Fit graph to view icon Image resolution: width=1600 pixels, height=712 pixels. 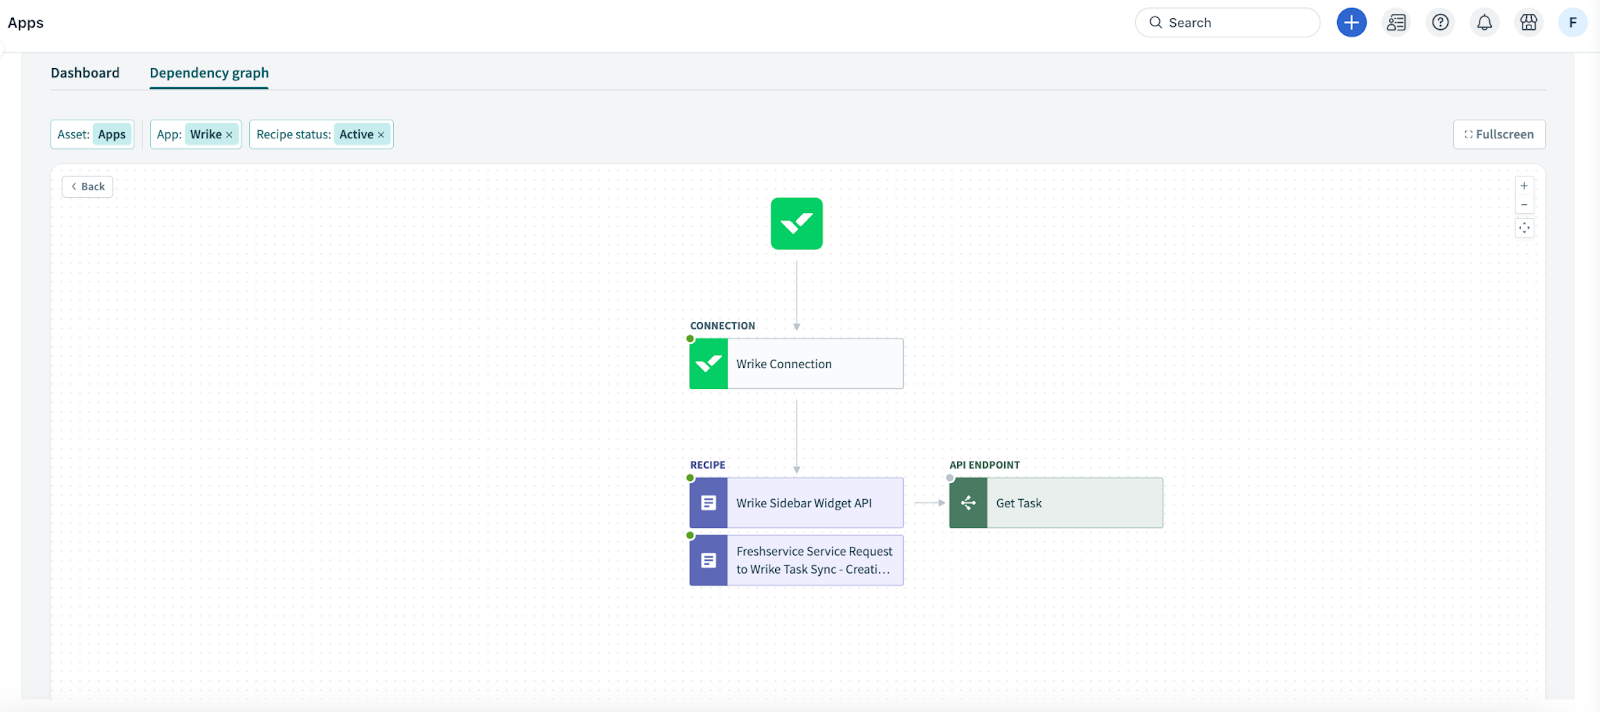click(x=1524, y=228)
